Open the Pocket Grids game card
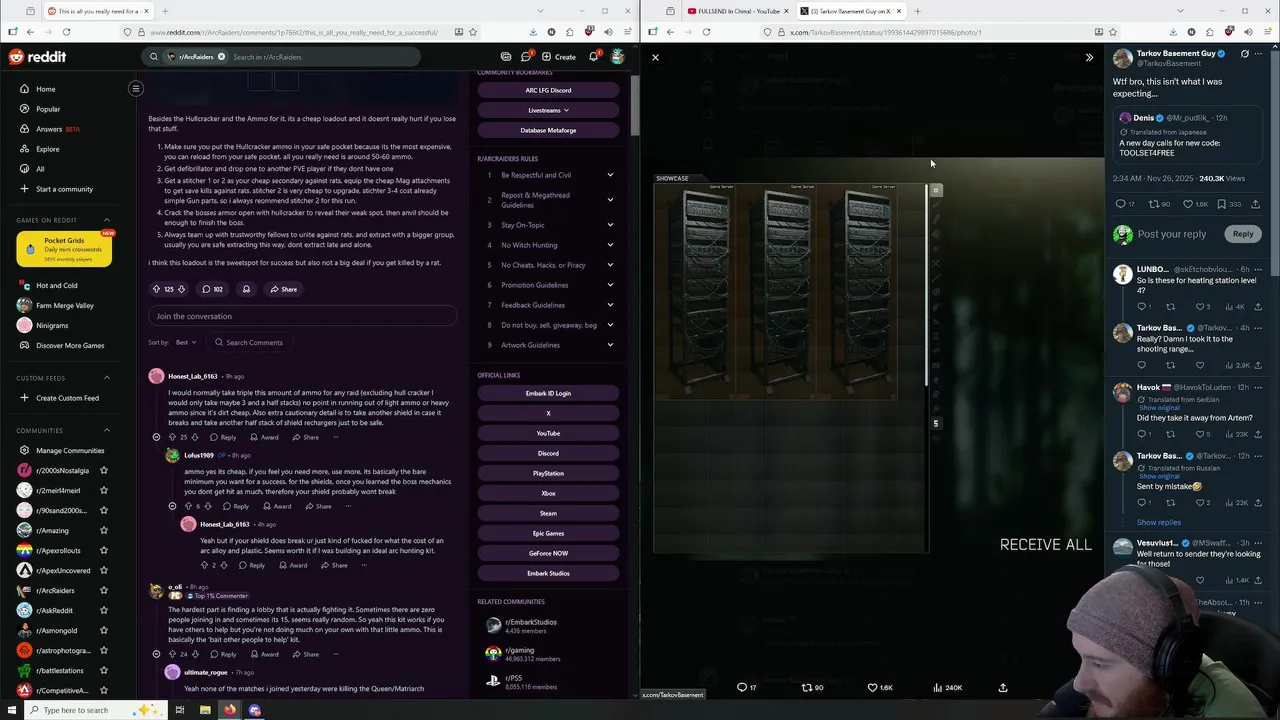 coord(64,247)
